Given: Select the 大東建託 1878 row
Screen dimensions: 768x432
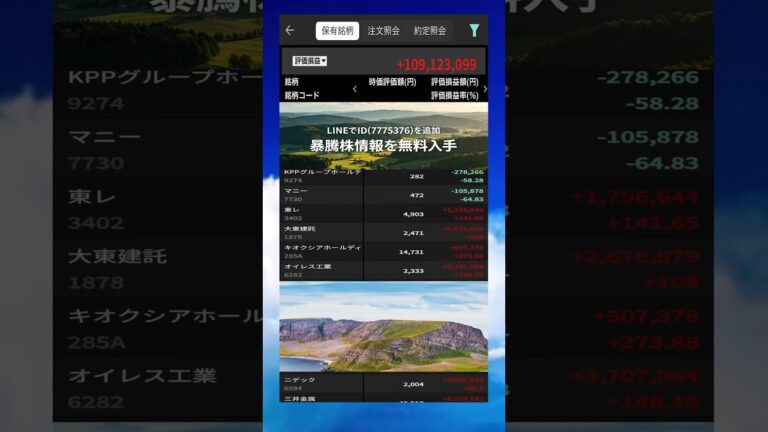Looking at the screenshot, I should click(x=383, y=233).
